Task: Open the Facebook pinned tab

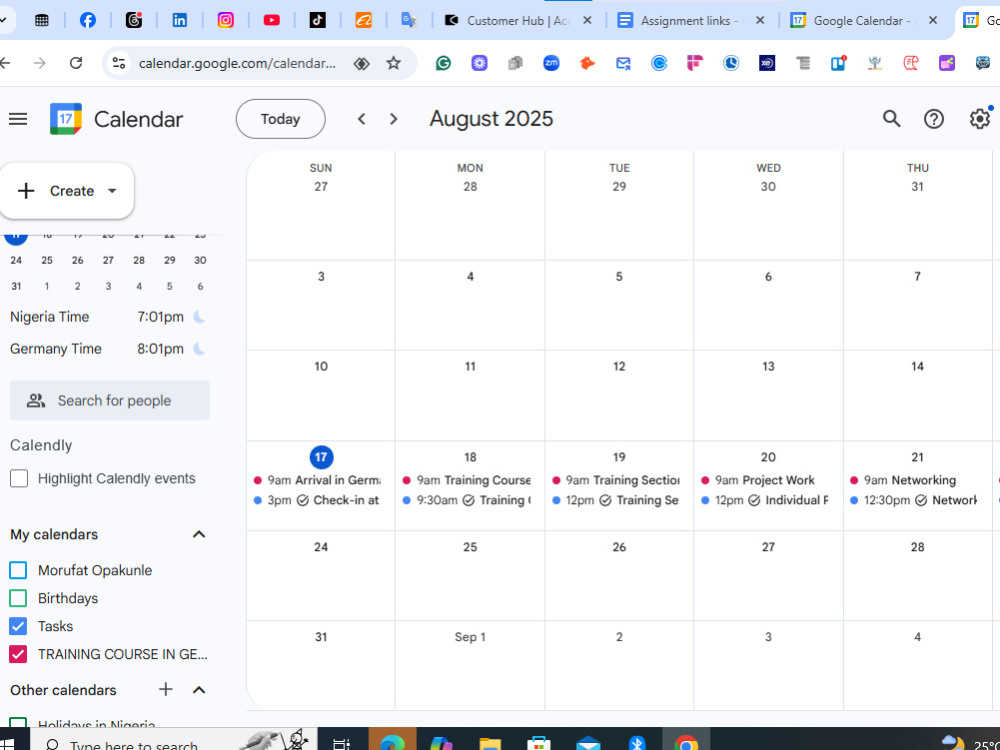Action: 87,20
